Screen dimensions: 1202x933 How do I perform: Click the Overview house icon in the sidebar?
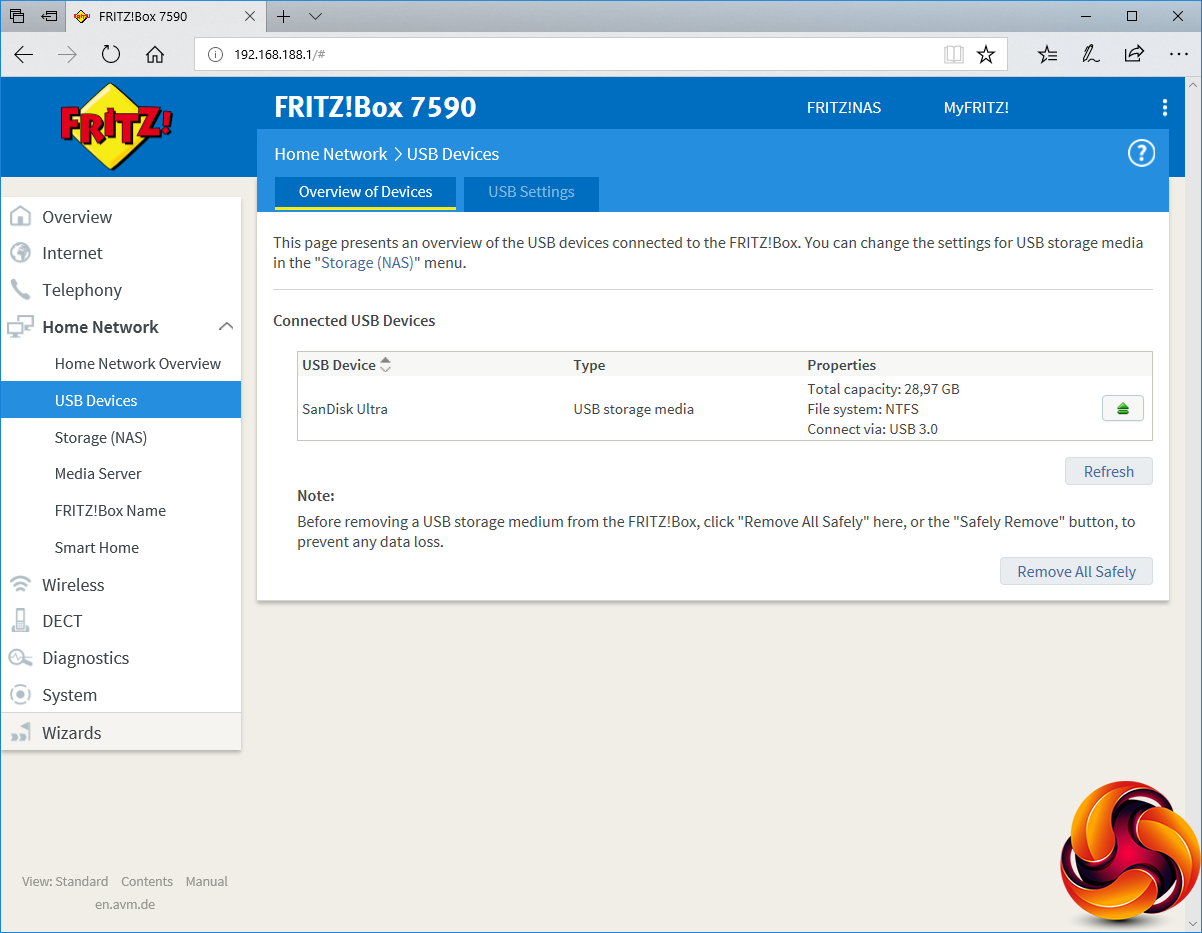(x=19, y=216)
